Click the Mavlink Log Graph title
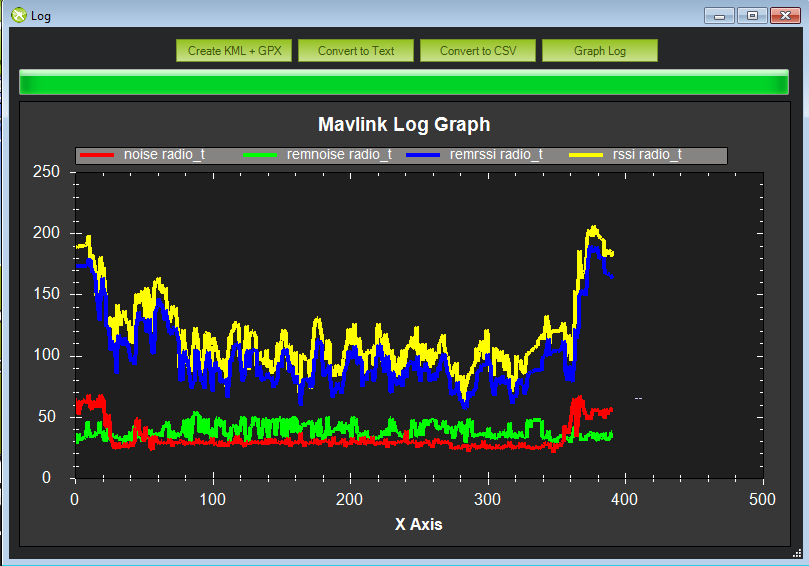This screenshot has height=566, width=809. [404, 125]
